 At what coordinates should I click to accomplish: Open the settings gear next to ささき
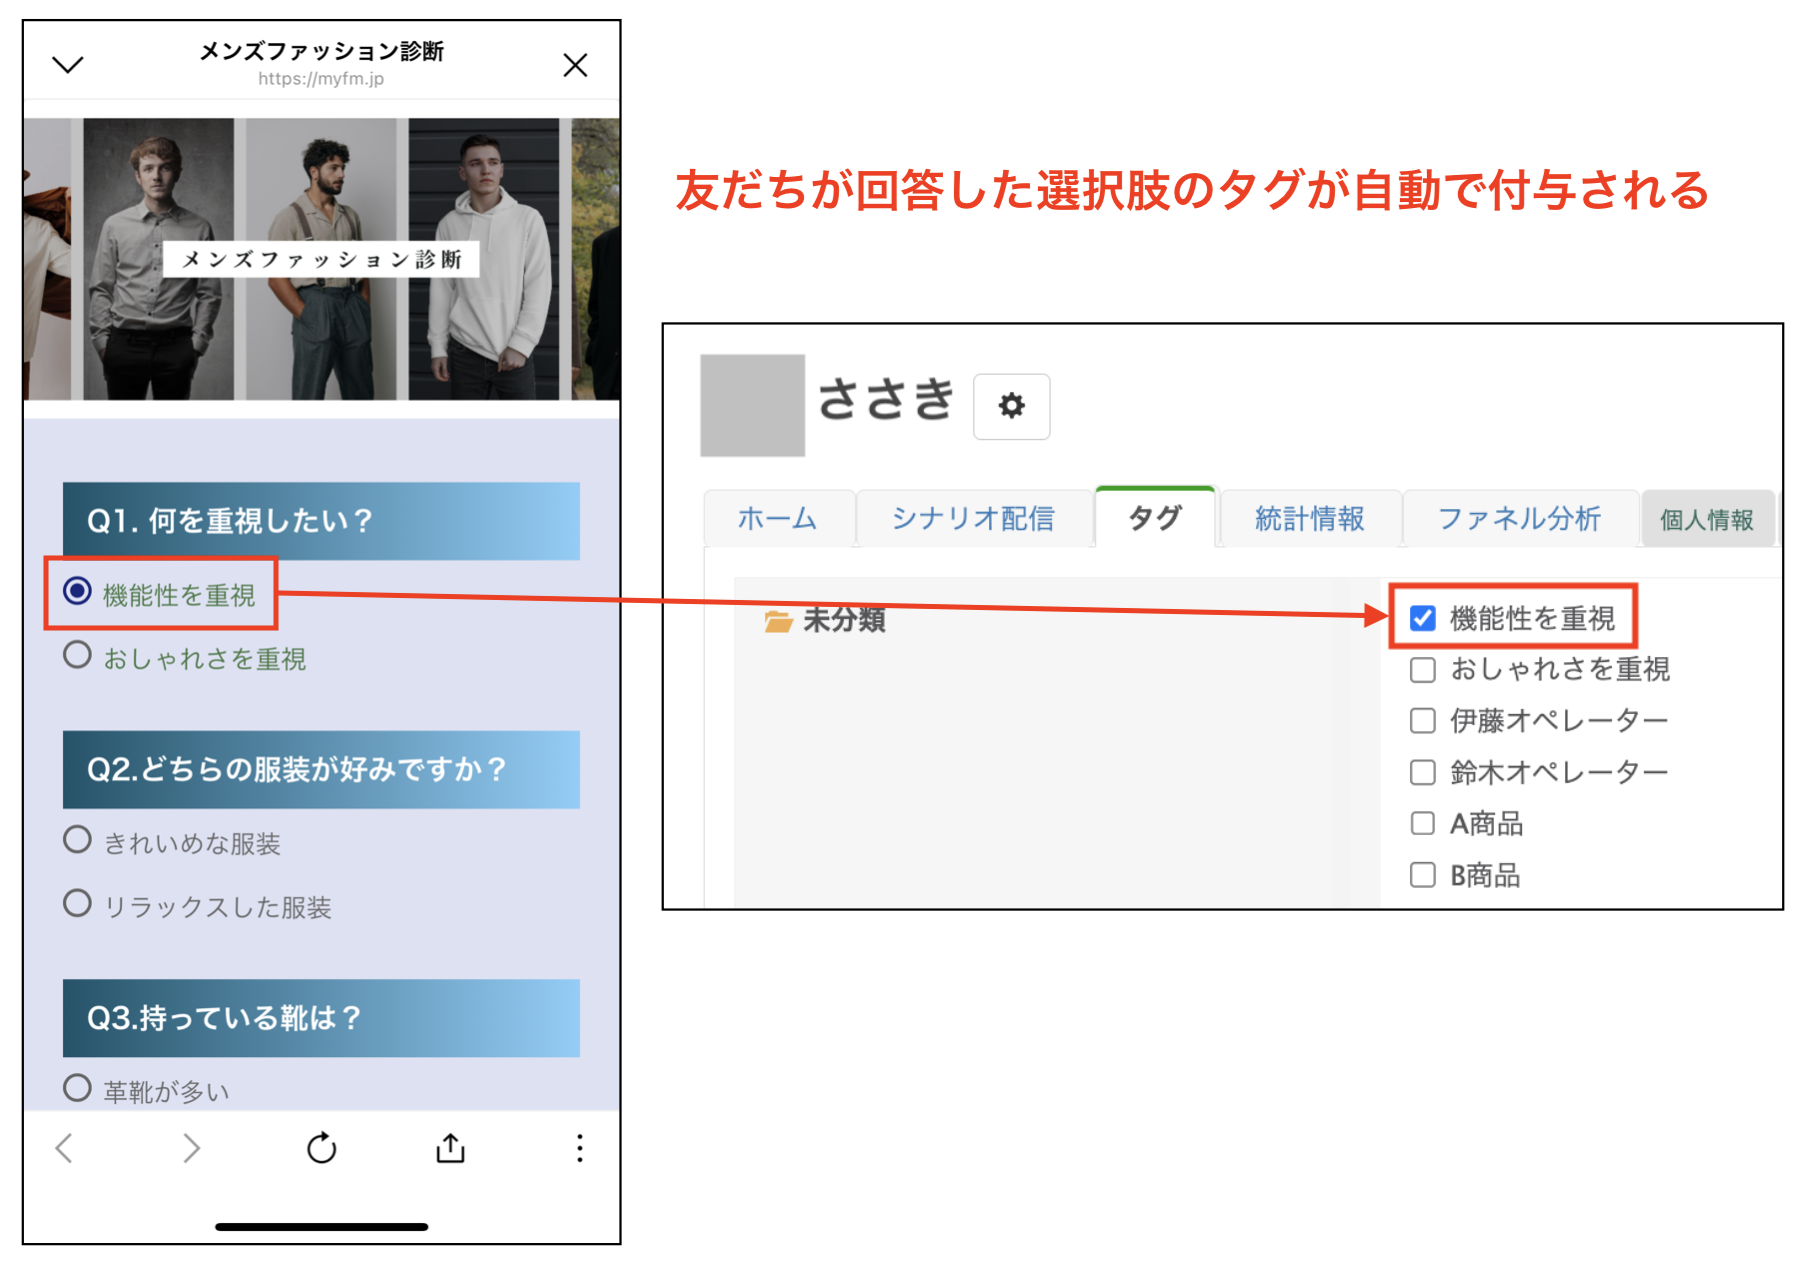point(1011,405)
